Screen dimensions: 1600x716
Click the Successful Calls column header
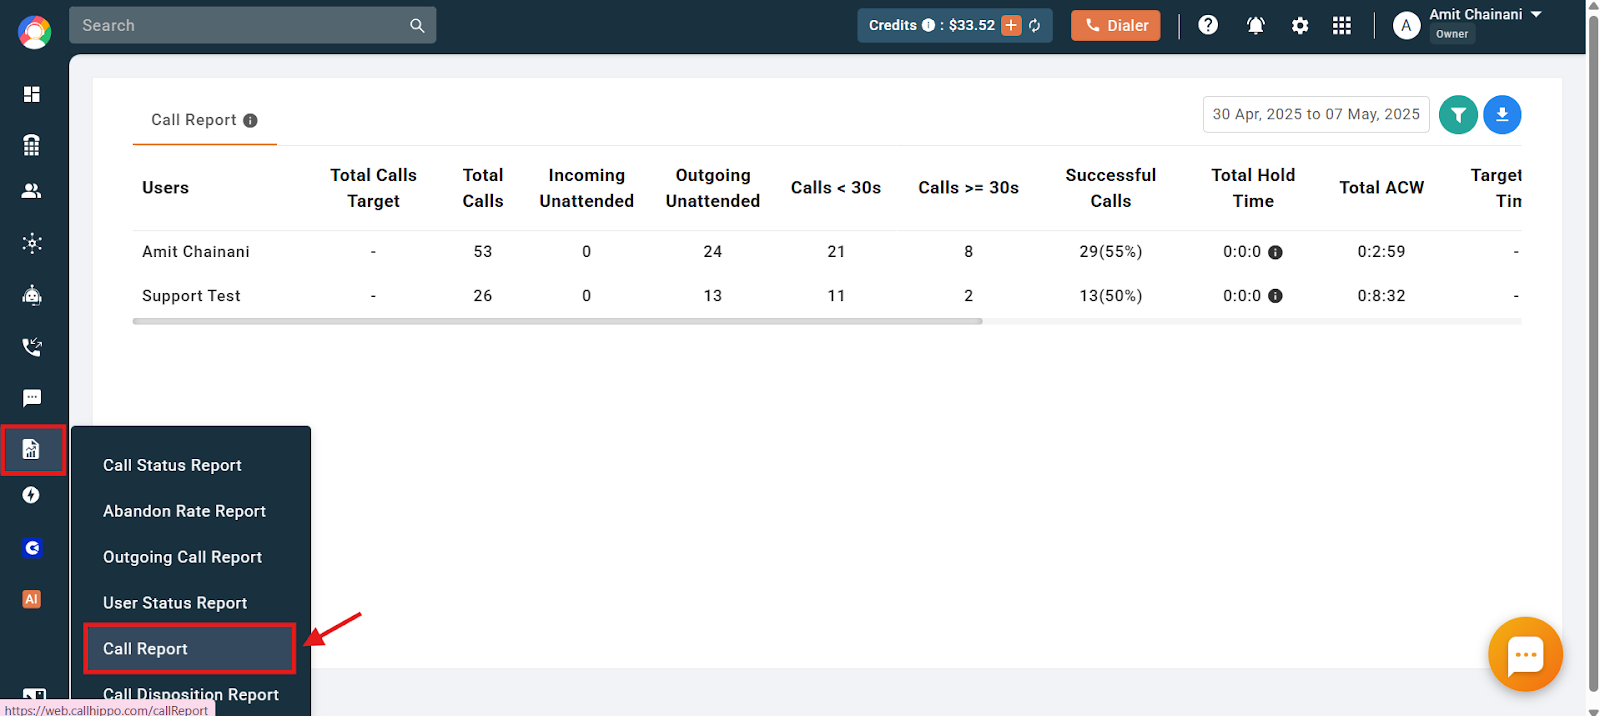pos(1111,188)
